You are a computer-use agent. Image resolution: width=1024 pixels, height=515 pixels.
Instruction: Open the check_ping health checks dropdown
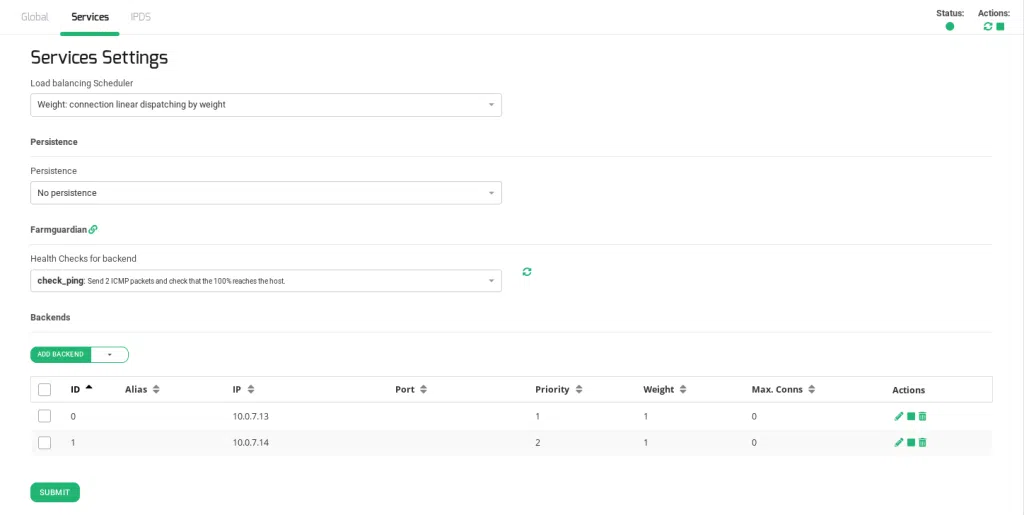266,281
